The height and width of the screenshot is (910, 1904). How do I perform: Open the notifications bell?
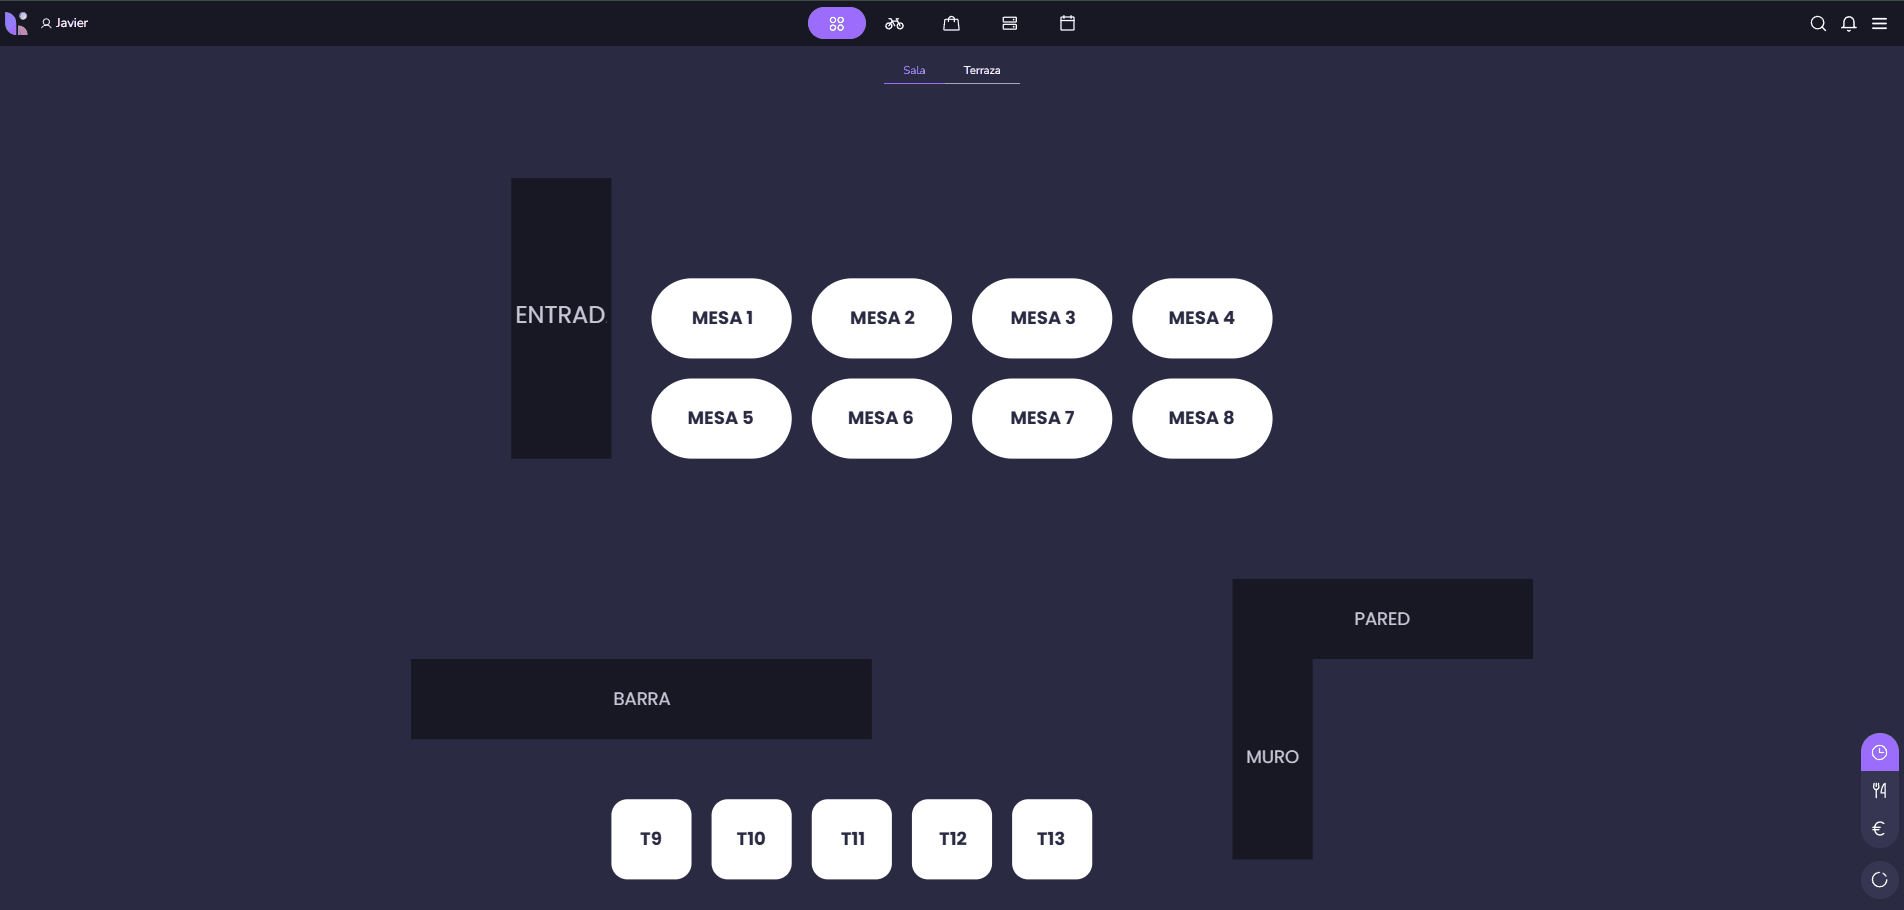pos(1849,24)
